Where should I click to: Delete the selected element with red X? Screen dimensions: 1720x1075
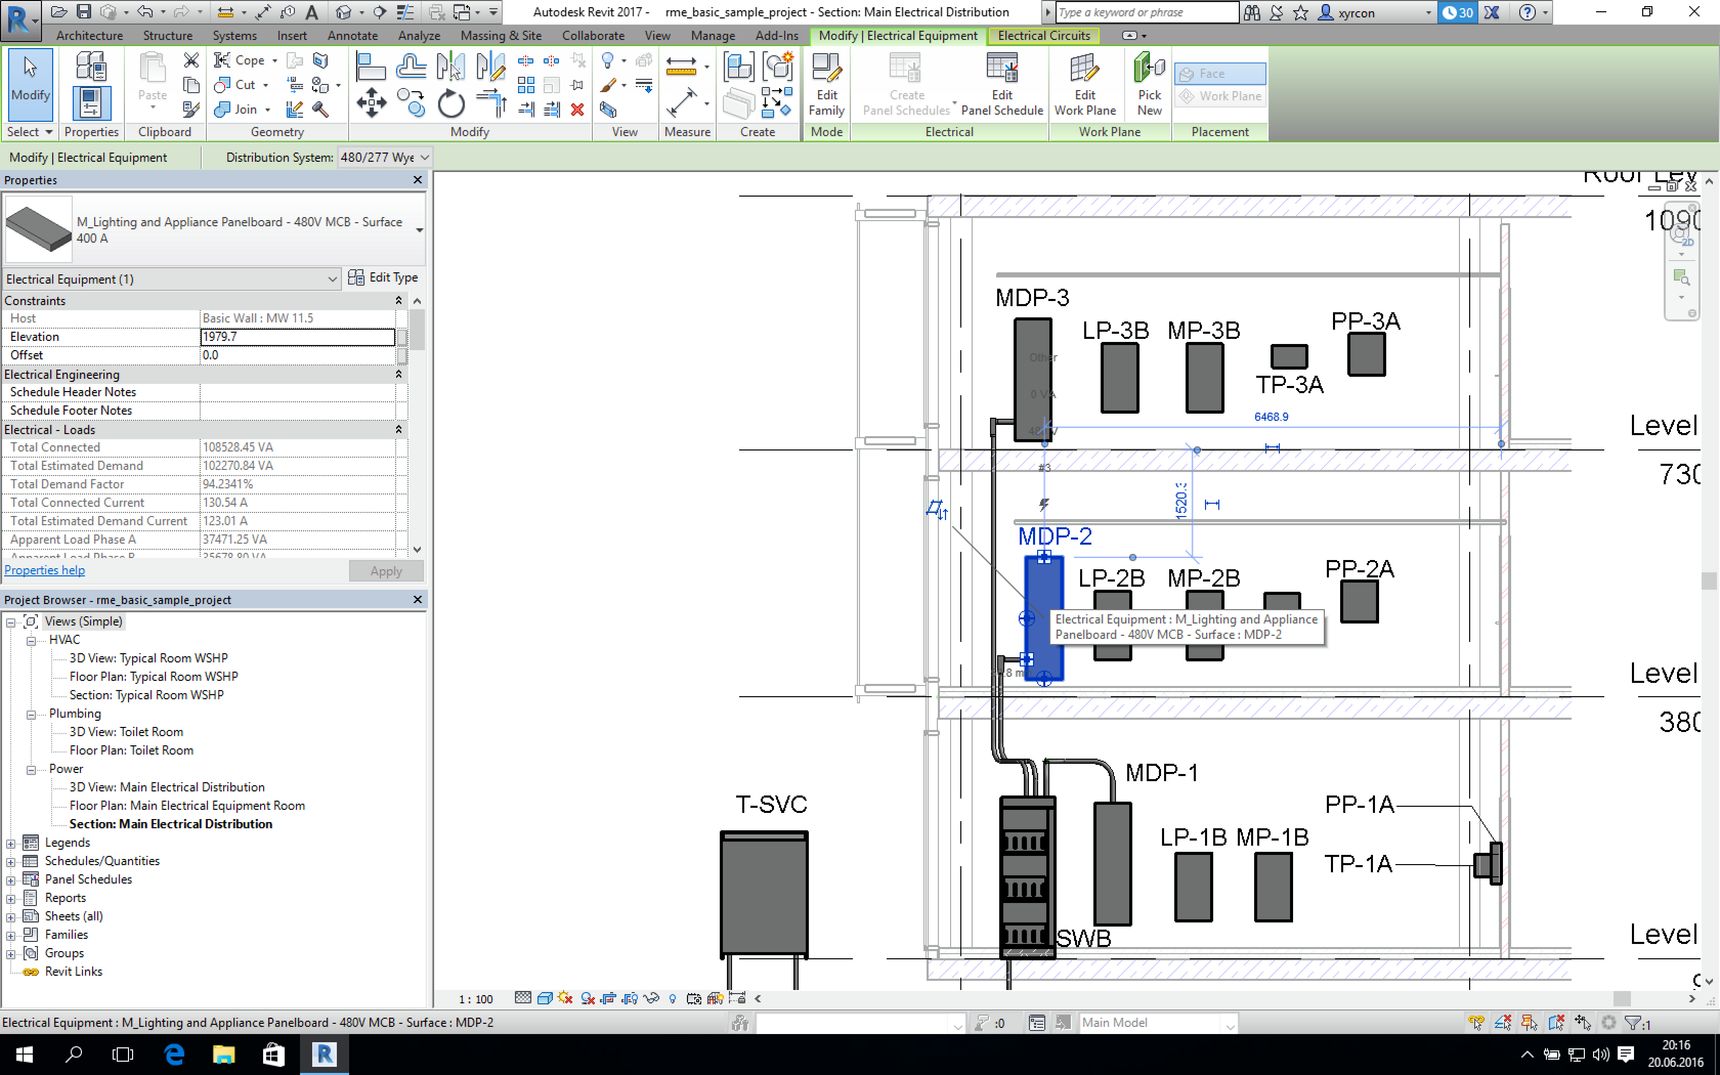(x=577, y=109)
